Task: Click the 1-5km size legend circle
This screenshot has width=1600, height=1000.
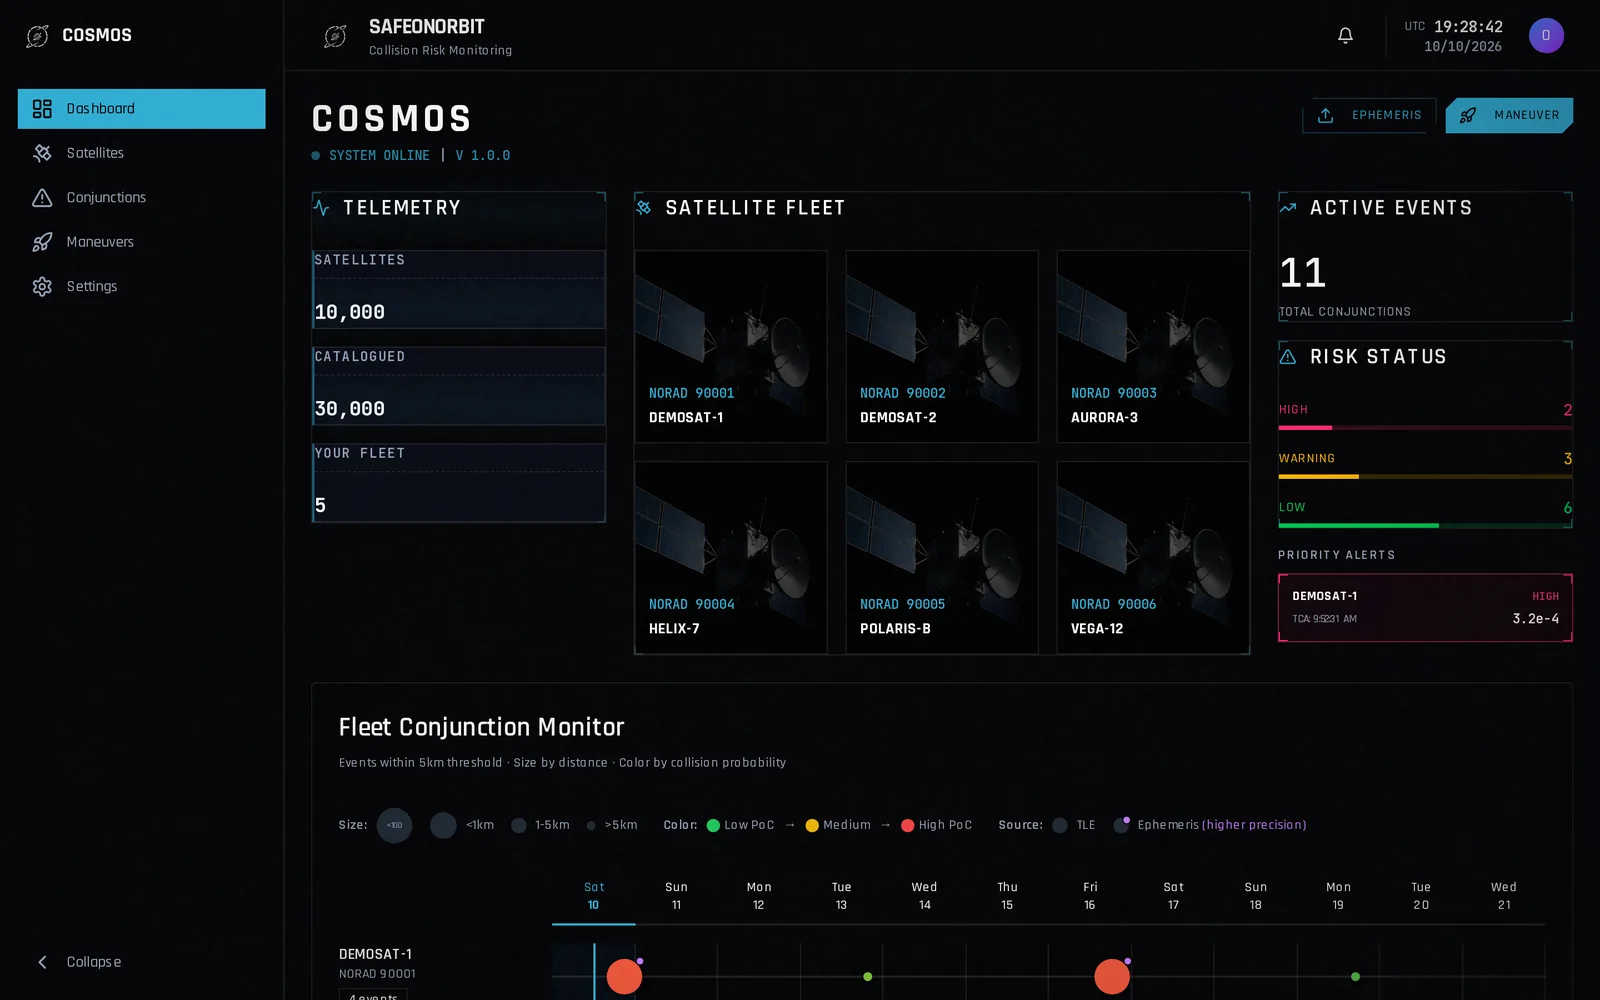Action: (x=518, y=826)
